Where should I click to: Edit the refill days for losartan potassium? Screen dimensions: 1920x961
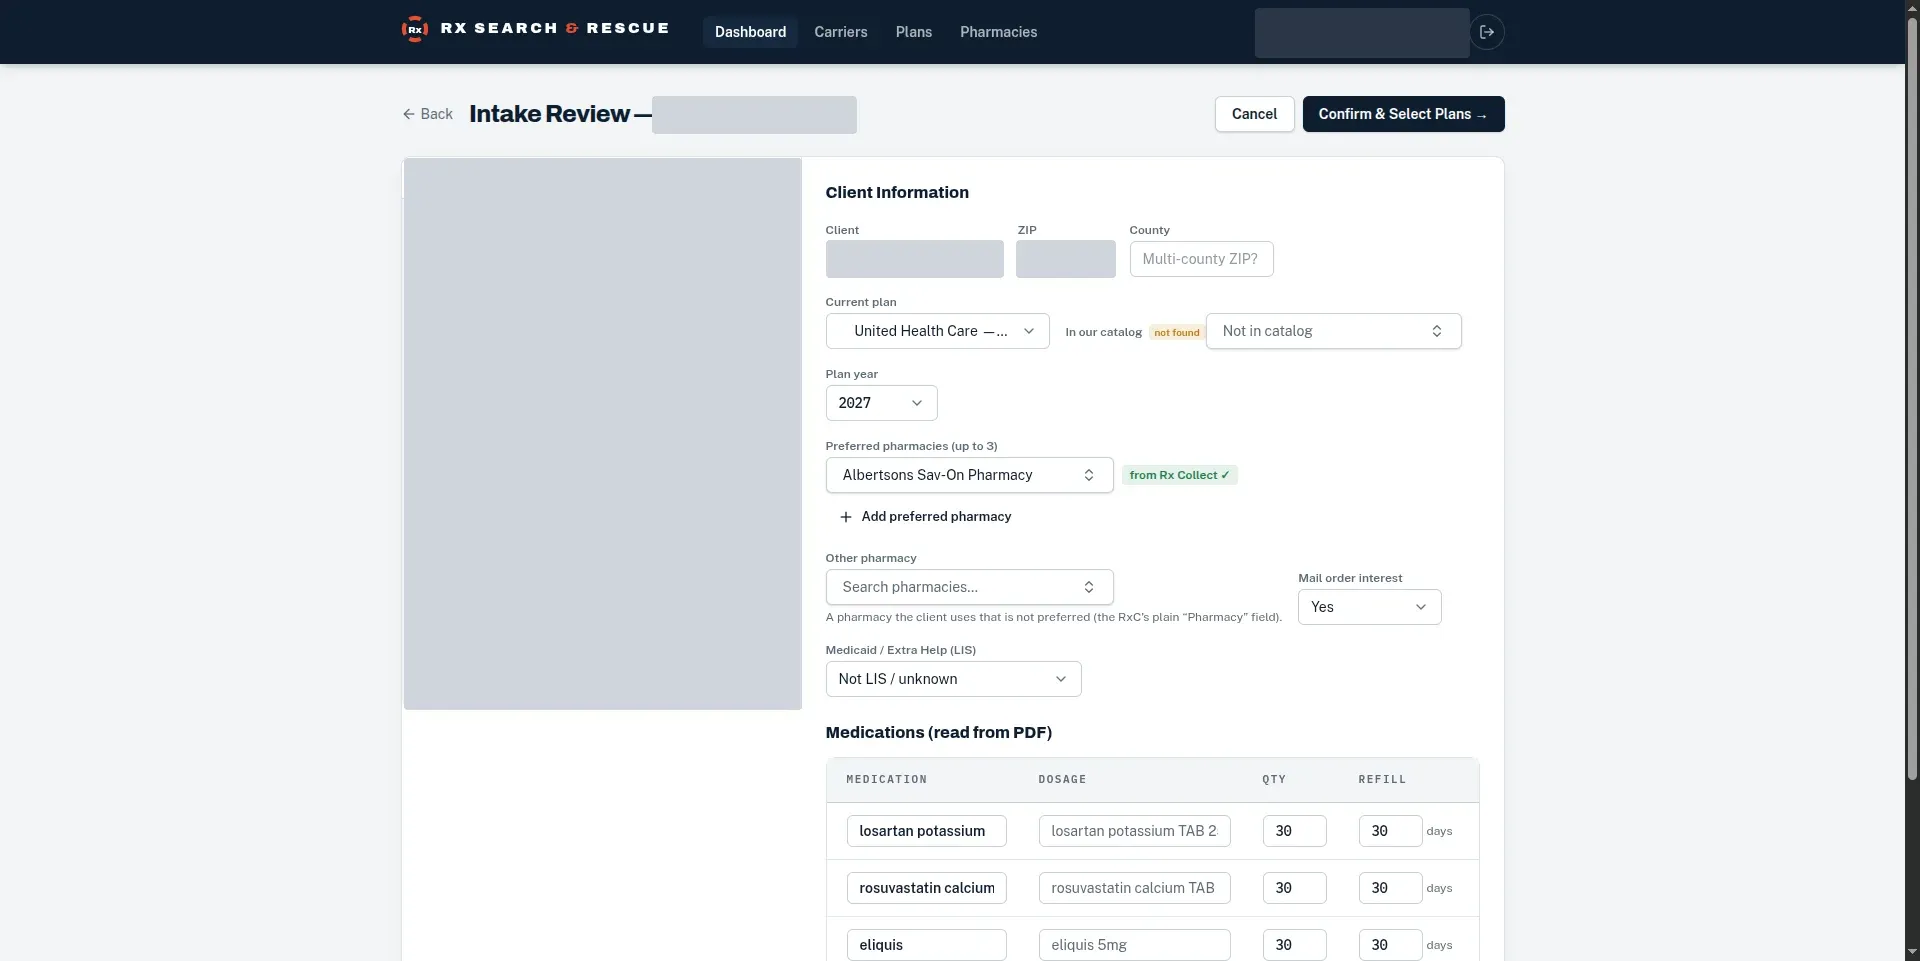point(1390,831)
